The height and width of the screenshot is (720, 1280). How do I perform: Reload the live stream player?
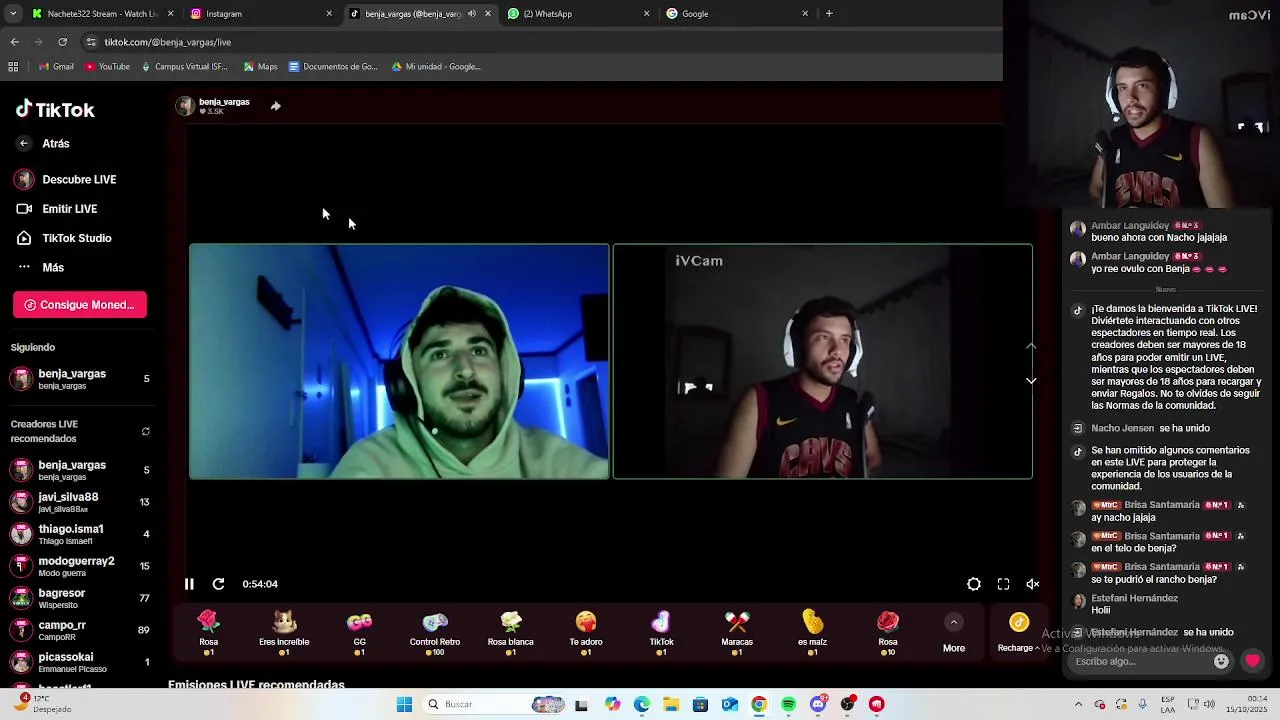(x=218, y=584)
